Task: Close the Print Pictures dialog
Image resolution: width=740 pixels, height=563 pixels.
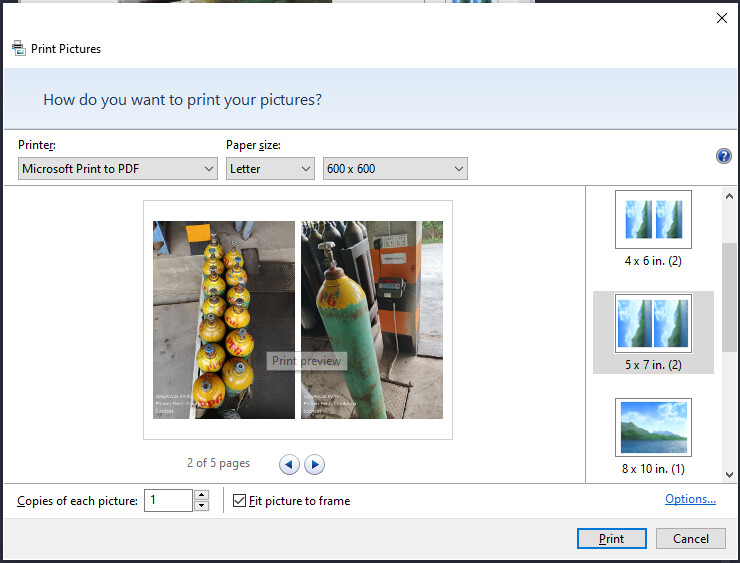Action: coord(722,18)
